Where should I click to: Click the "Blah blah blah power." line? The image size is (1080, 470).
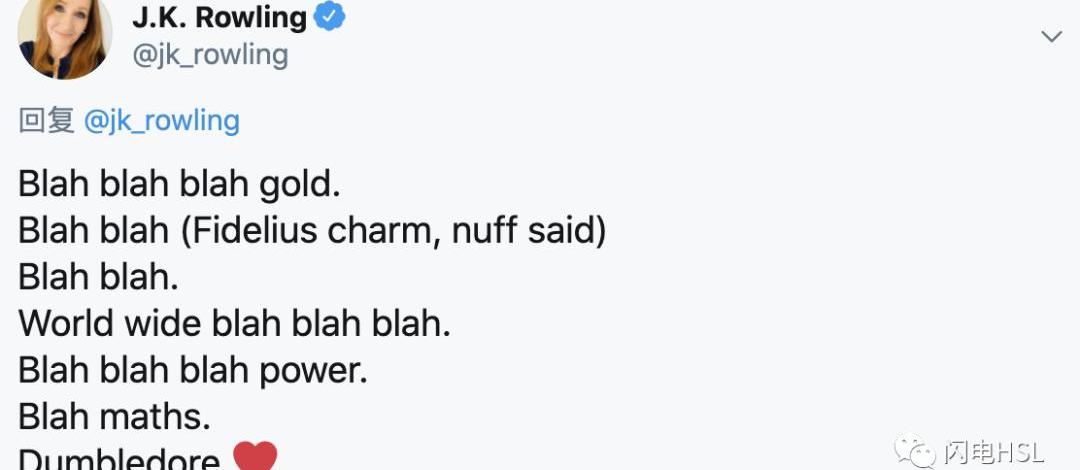[193, 370]
